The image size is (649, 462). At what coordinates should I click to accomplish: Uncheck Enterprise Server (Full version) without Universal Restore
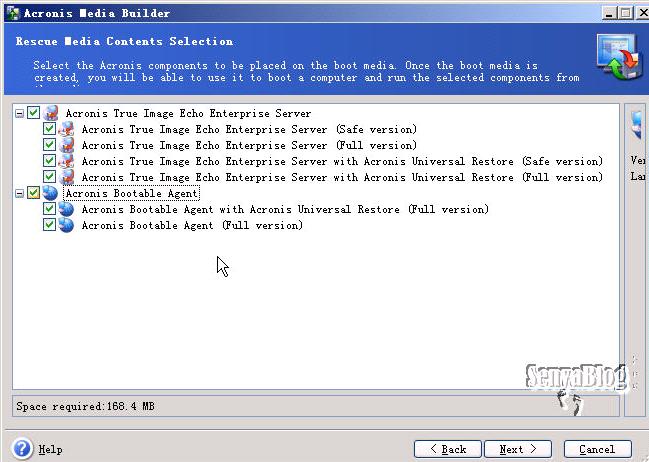point(49,145)
